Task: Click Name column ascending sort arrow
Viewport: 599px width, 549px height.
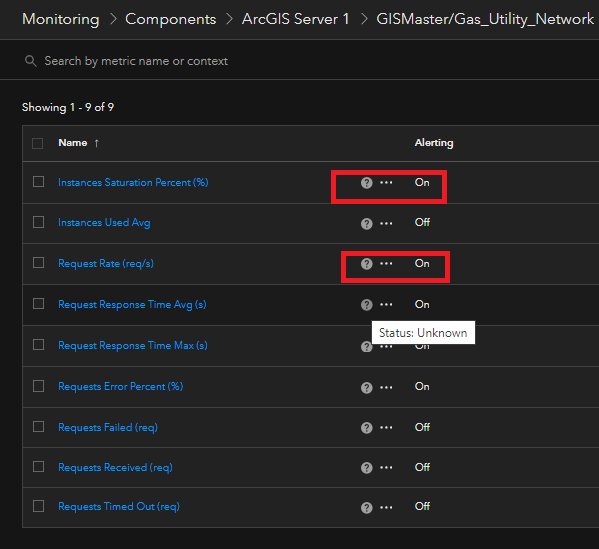Action: (x=97, y=143)
